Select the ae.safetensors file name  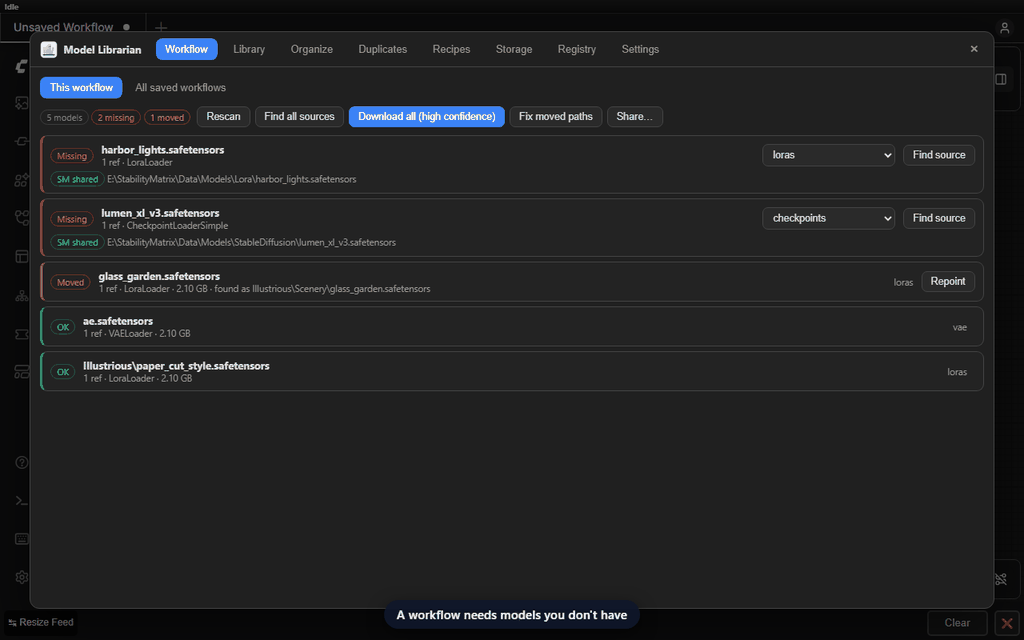118,321
